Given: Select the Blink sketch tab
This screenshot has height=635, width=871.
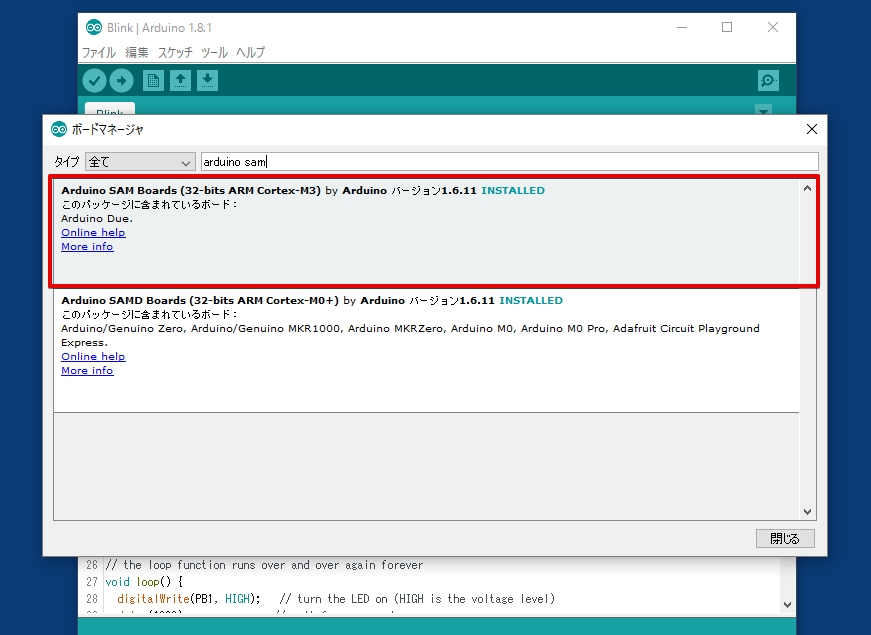Looking at the screenshot, I should pos(110,109).
